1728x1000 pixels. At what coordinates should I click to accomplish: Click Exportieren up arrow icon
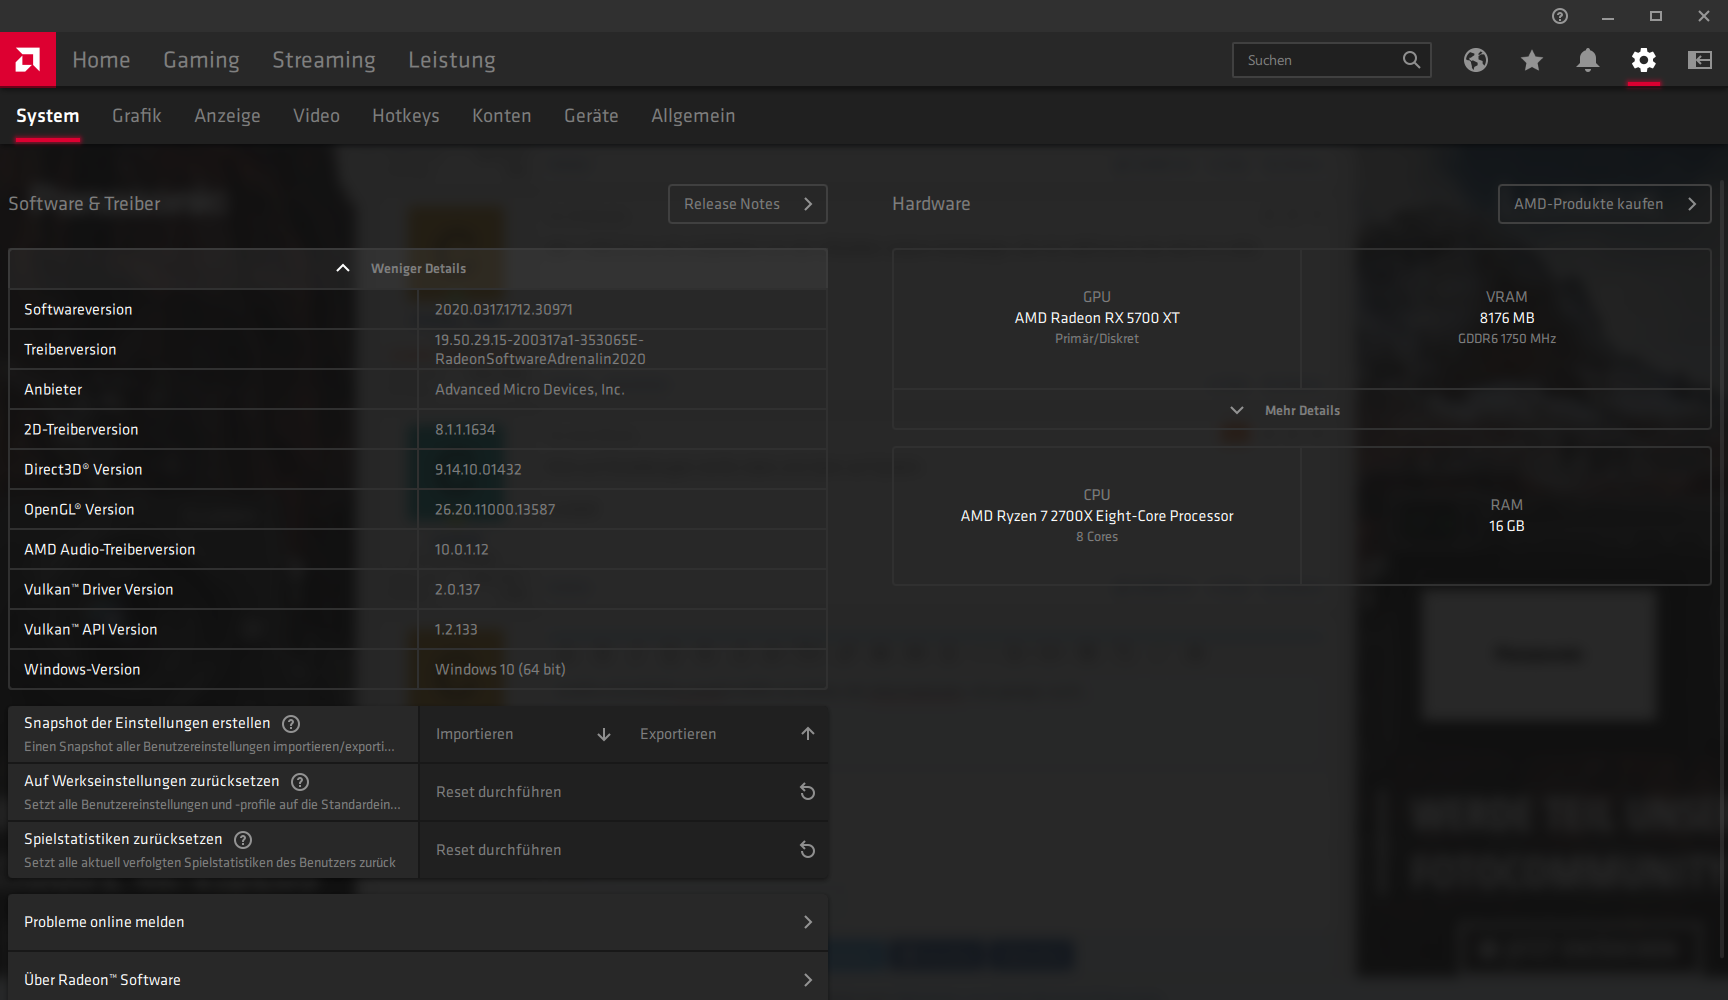[808, 734]
